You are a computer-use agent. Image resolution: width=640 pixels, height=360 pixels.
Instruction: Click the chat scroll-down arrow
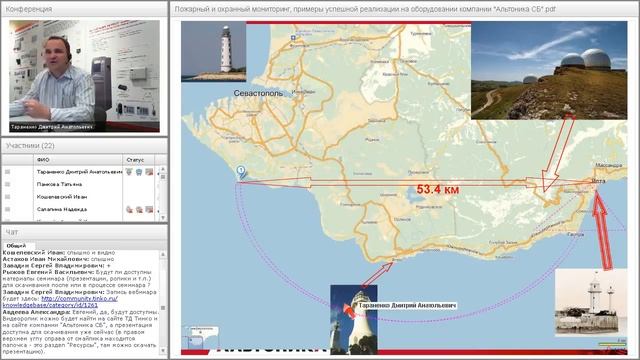[x=163, y=351]
